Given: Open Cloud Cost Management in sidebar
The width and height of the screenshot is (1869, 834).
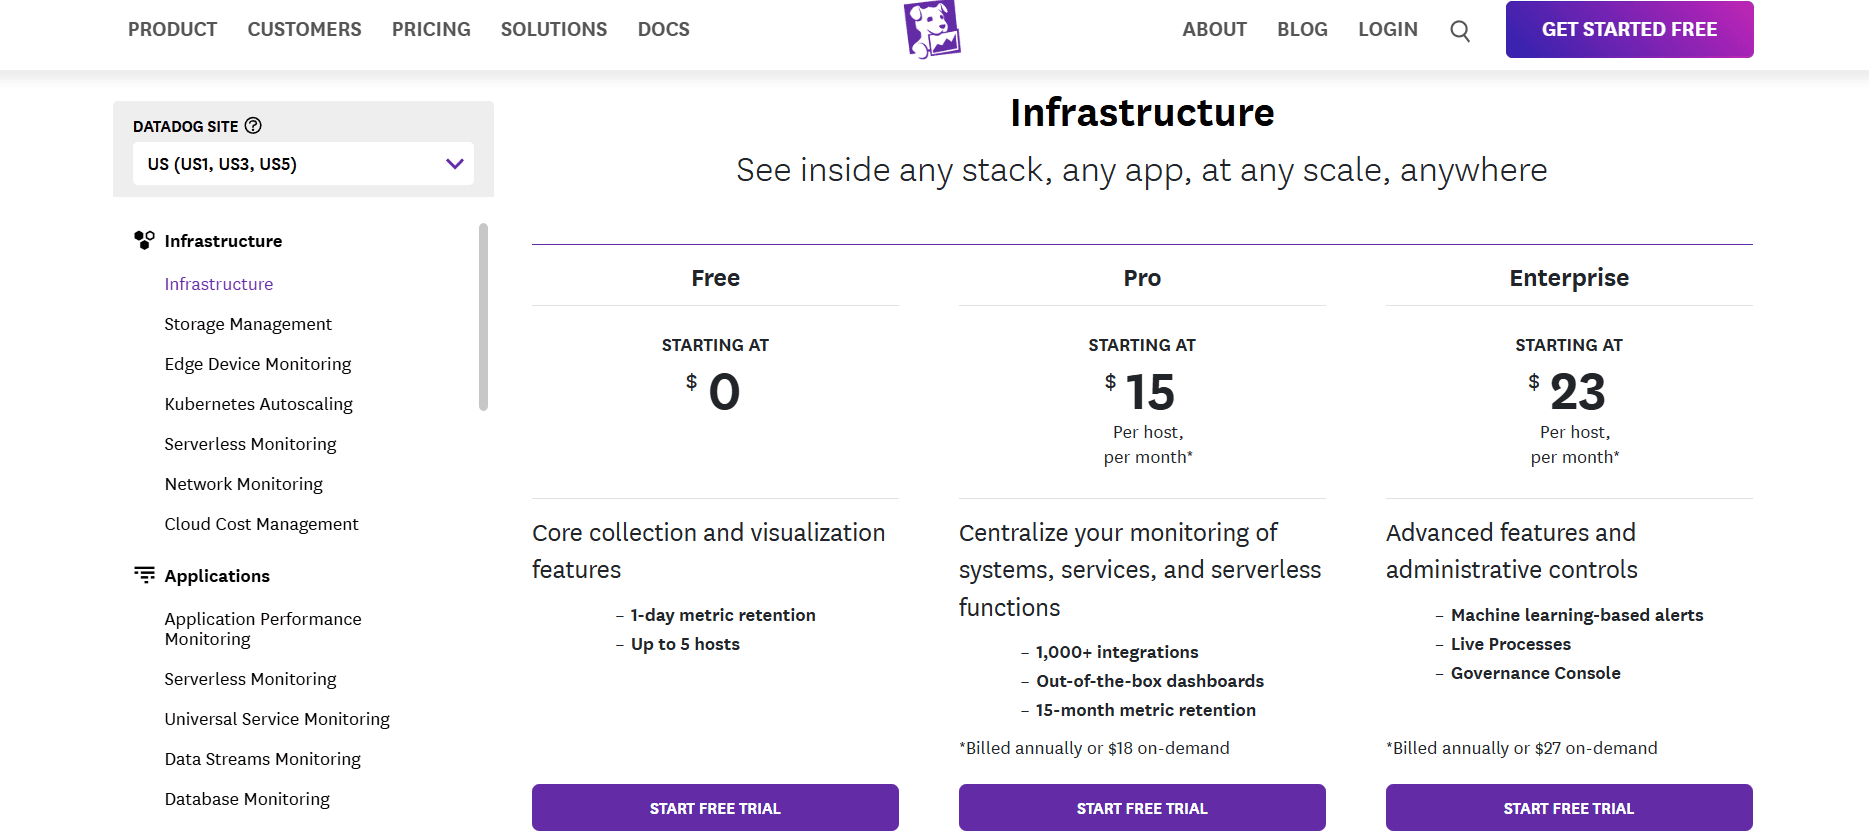Looking at the screenshot, I should (x=261, y=524).
